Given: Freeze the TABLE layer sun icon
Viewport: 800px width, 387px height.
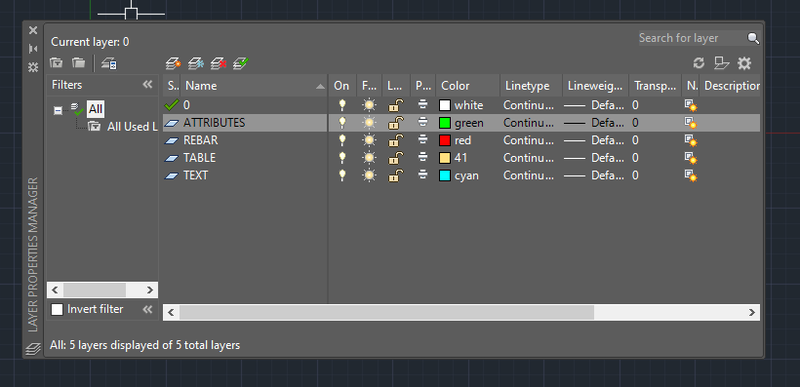Looking at the screenshot, I should (369, 158).
